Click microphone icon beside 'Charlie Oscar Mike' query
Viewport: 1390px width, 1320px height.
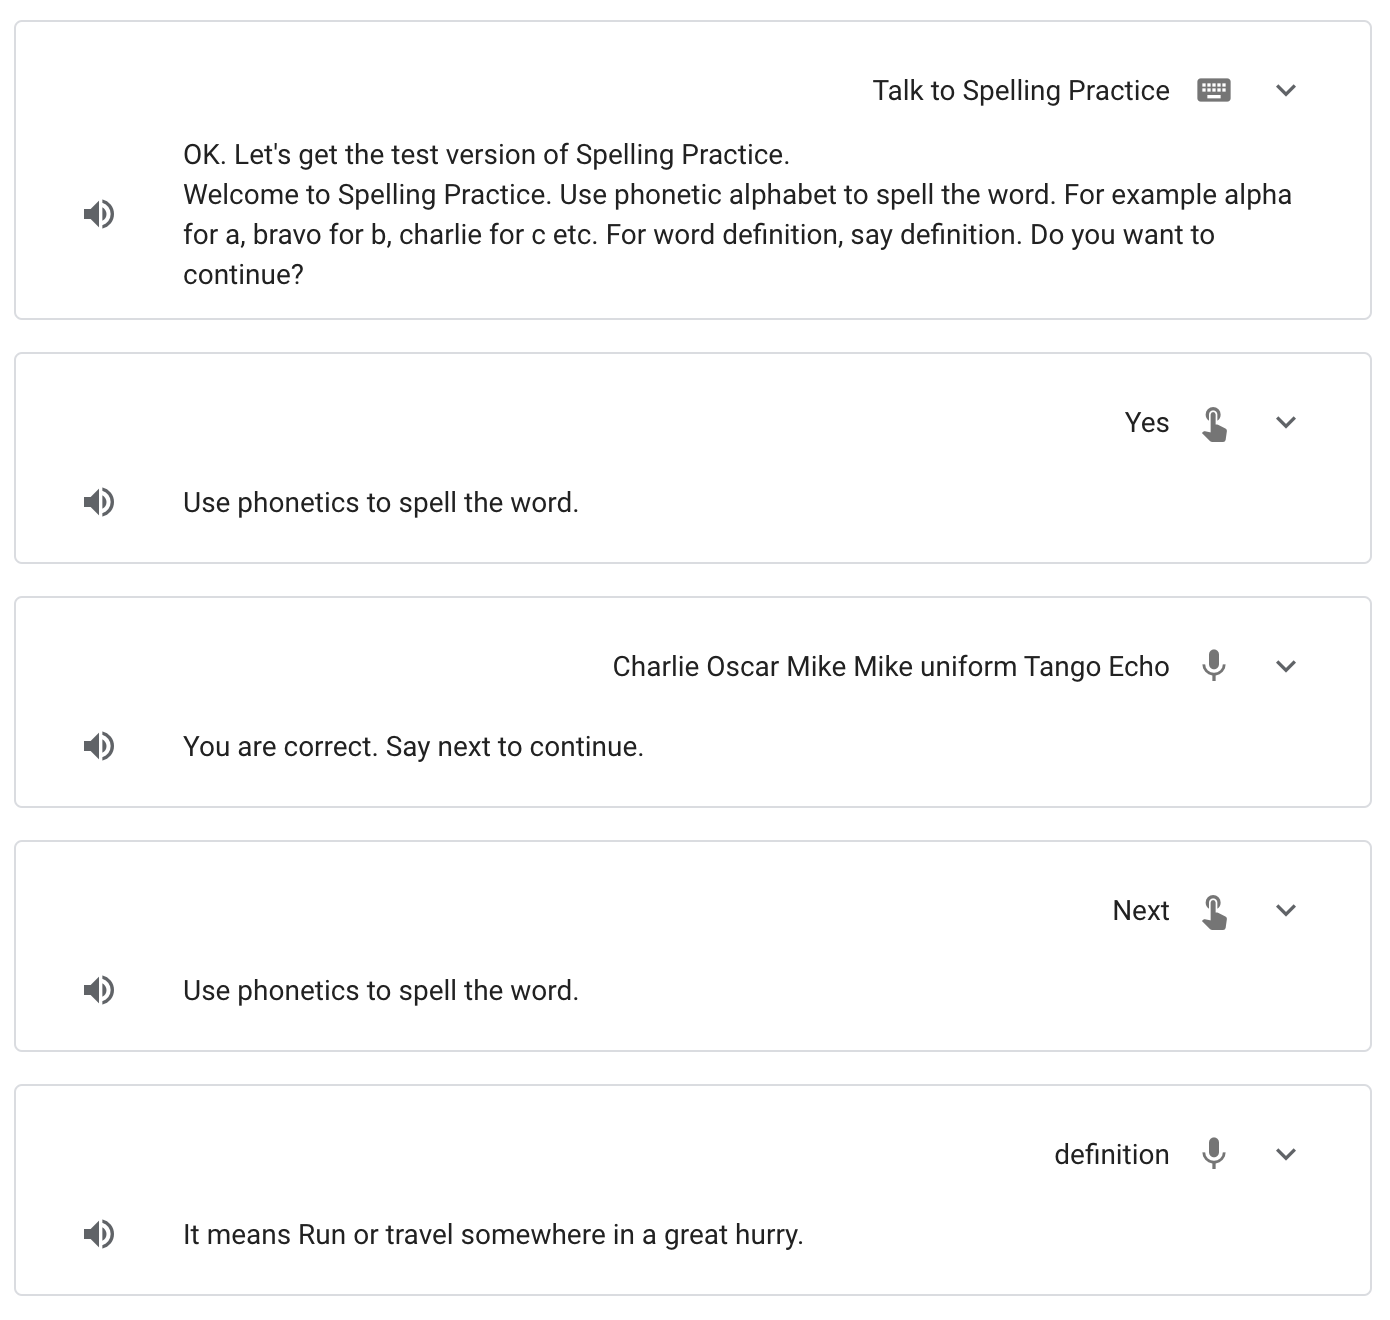click(1213, 666)
